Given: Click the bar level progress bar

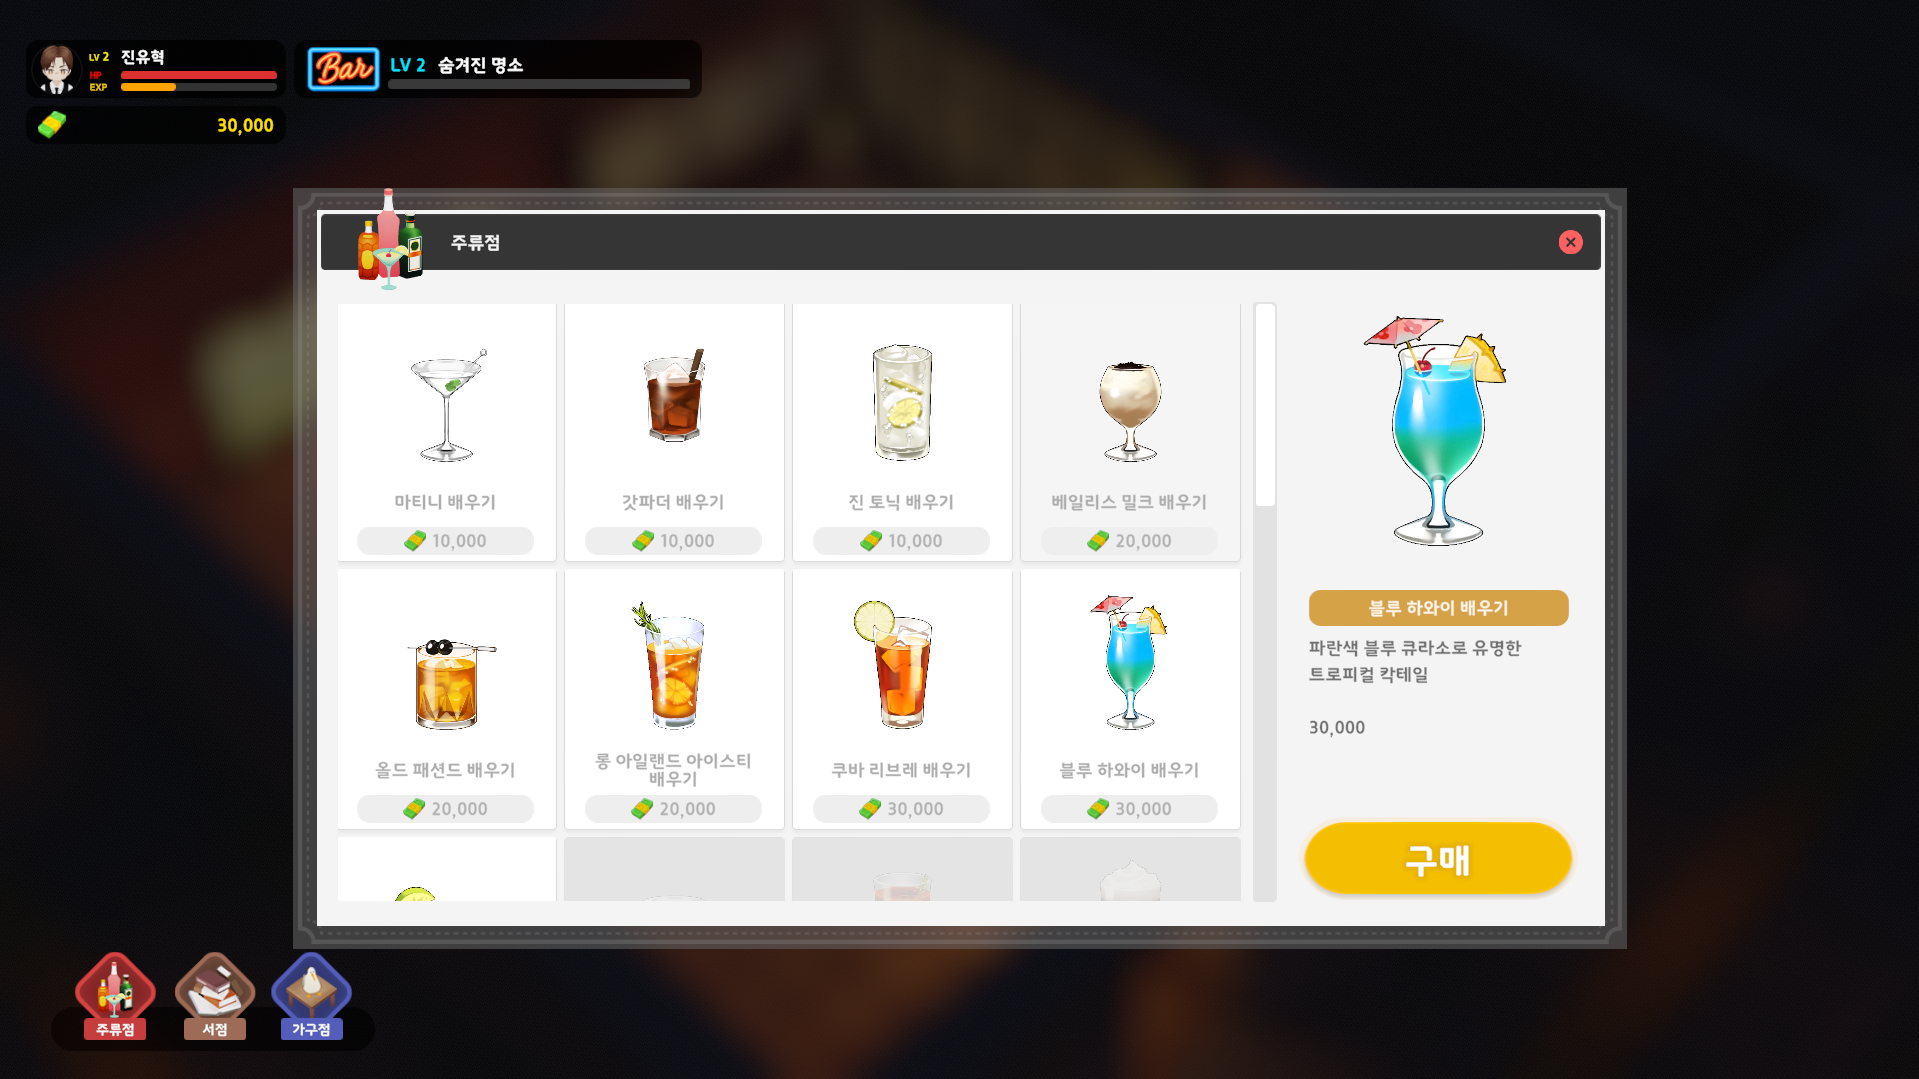Looking at the screenshot, I should point(539,84).
